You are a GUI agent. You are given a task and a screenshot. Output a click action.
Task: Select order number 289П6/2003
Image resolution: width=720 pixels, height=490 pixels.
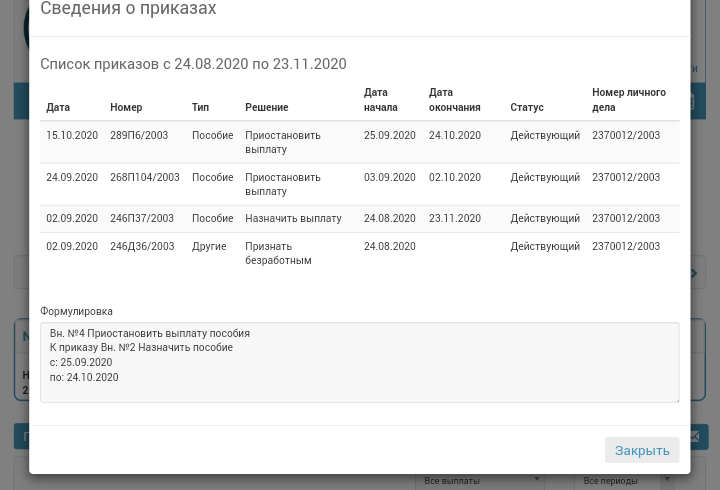(x=139, y=135)
